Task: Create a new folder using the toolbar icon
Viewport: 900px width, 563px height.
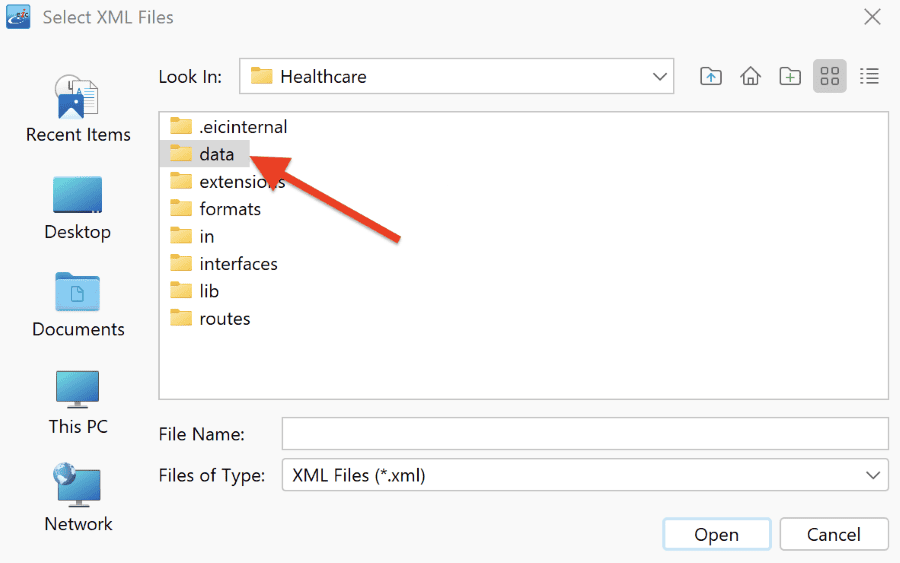Action: pos(790,76)
